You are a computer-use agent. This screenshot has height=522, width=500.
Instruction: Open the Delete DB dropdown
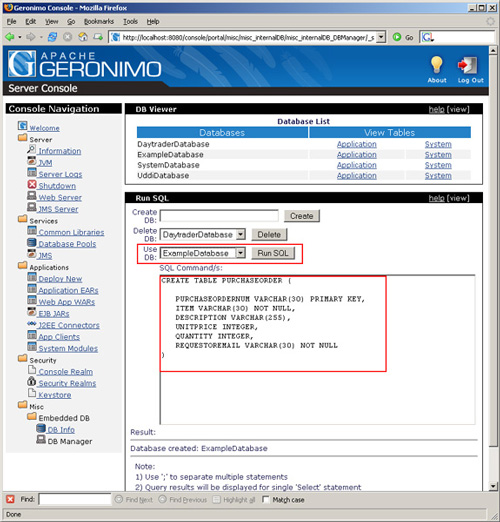tap(240, 234)
